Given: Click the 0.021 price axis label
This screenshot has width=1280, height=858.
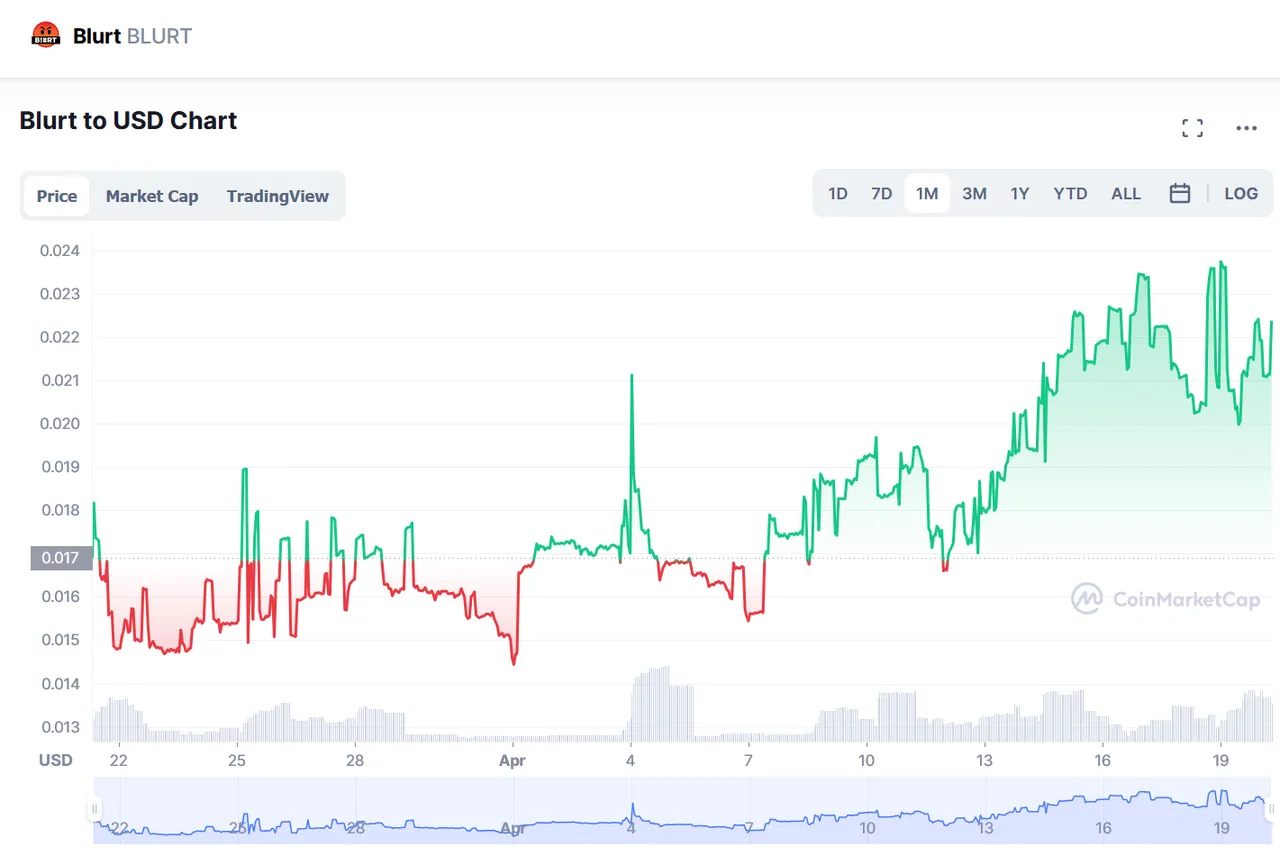Looking at the screenshot, I should [x=60, y=381].
